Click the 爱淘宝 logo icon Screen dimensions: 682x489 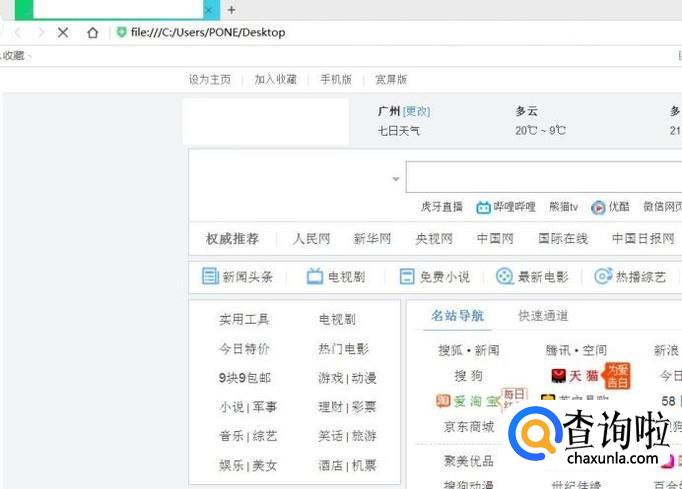point(443,401)
